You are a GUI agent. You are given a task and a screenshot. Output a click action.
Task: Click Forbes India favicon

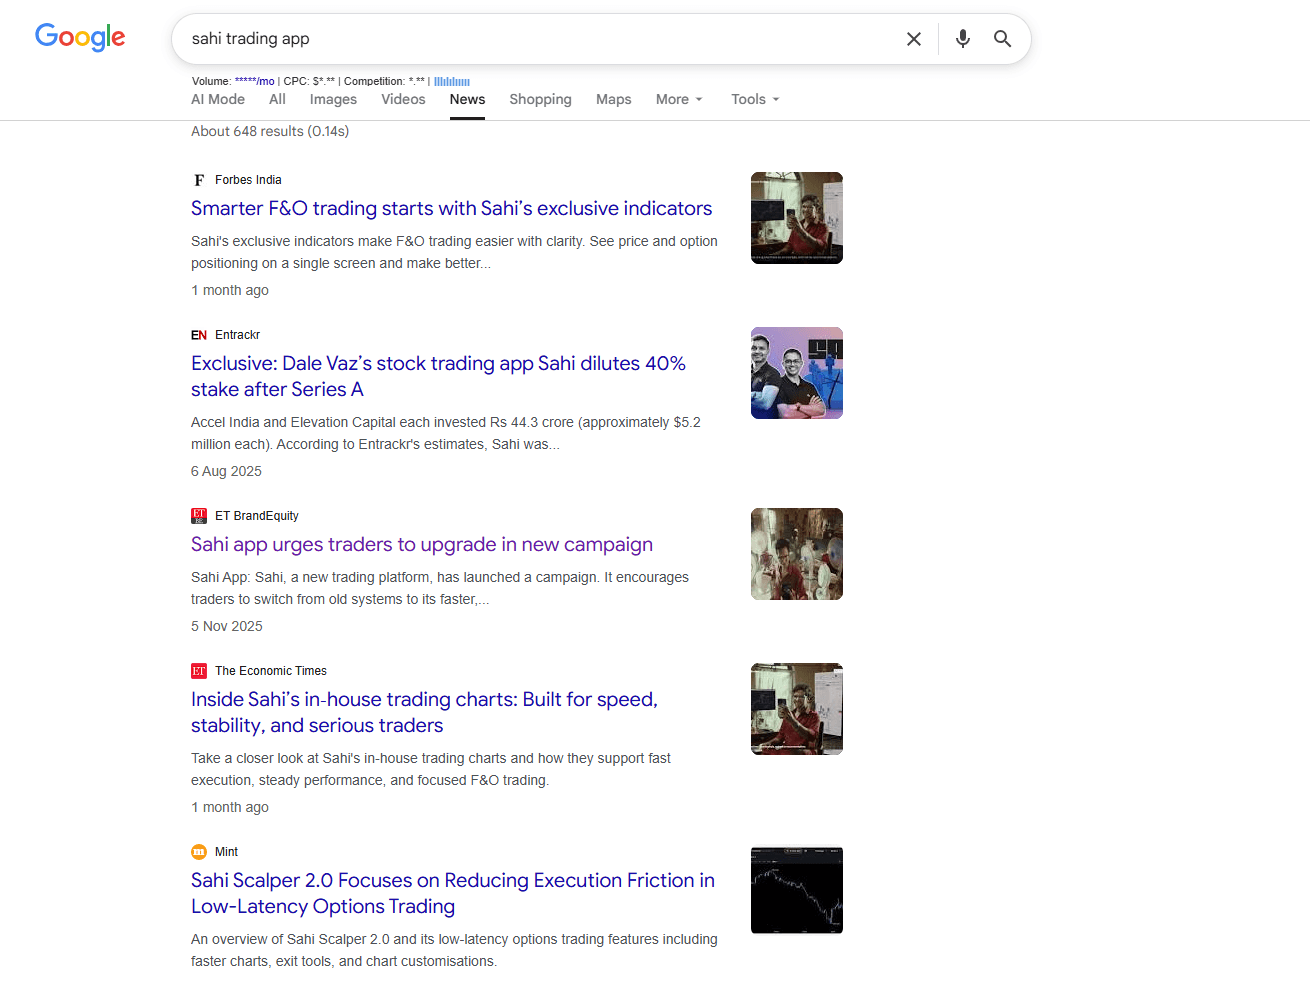click(199, 180)
